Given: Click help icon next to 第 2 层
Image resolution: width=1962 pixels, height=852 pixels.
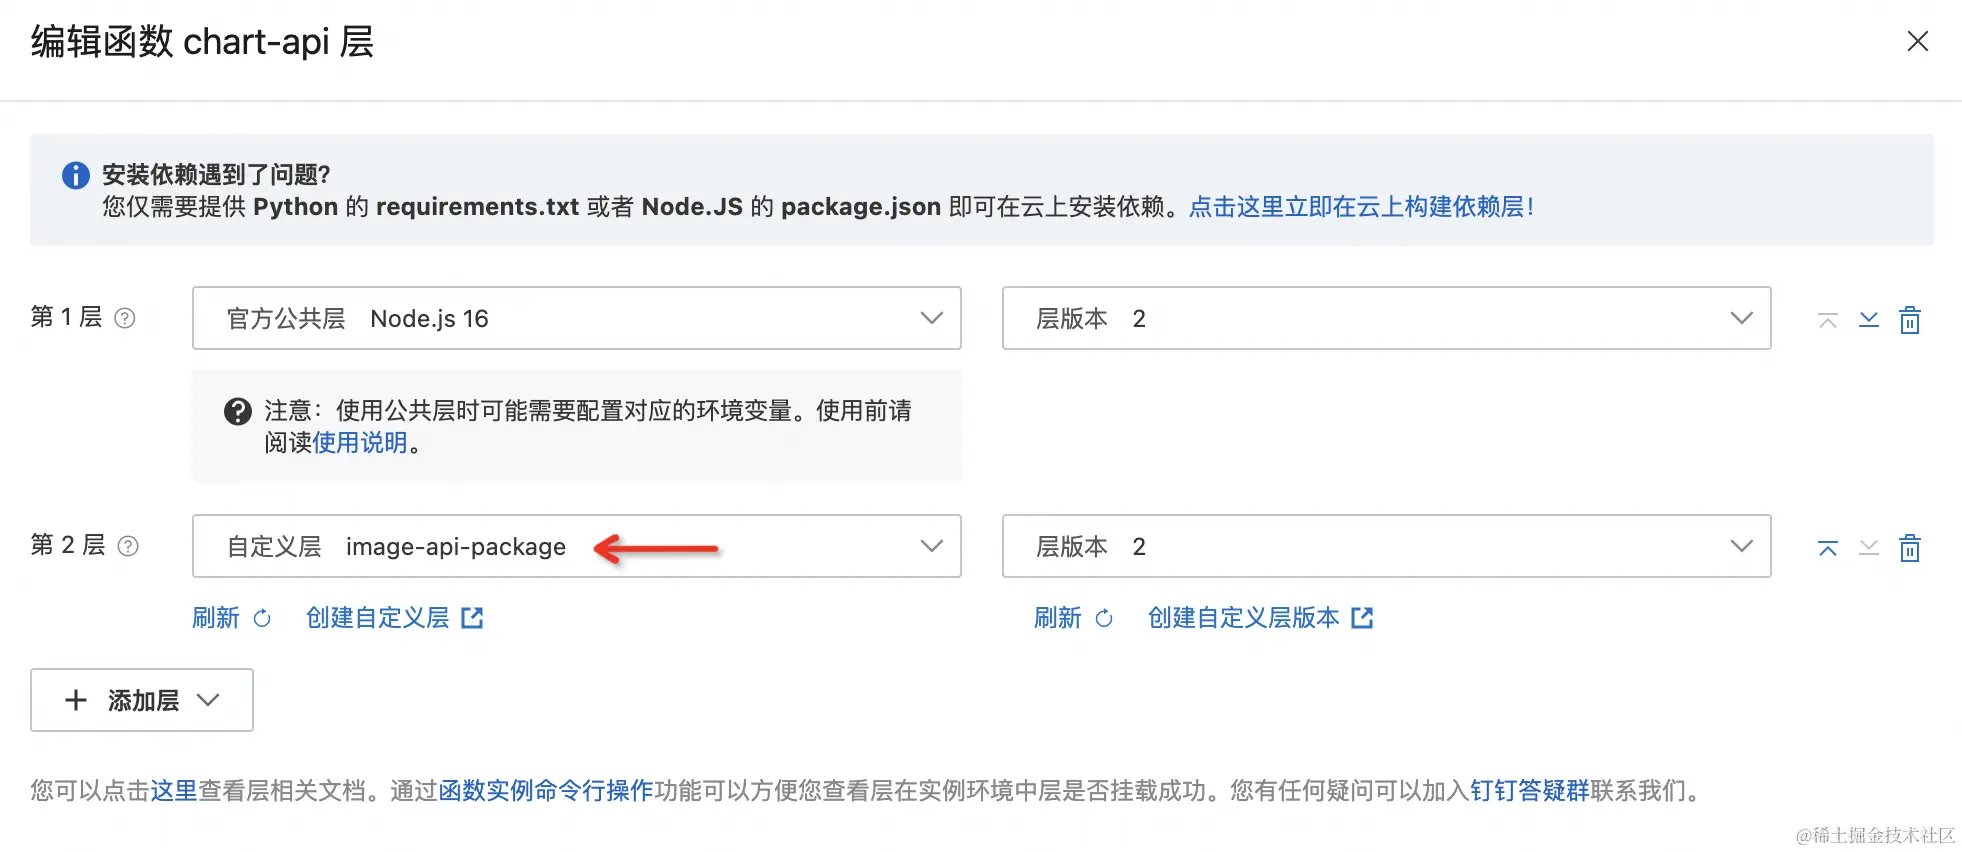Looking at the screenshot, I should pyautogui.click(x=128, y=546).
